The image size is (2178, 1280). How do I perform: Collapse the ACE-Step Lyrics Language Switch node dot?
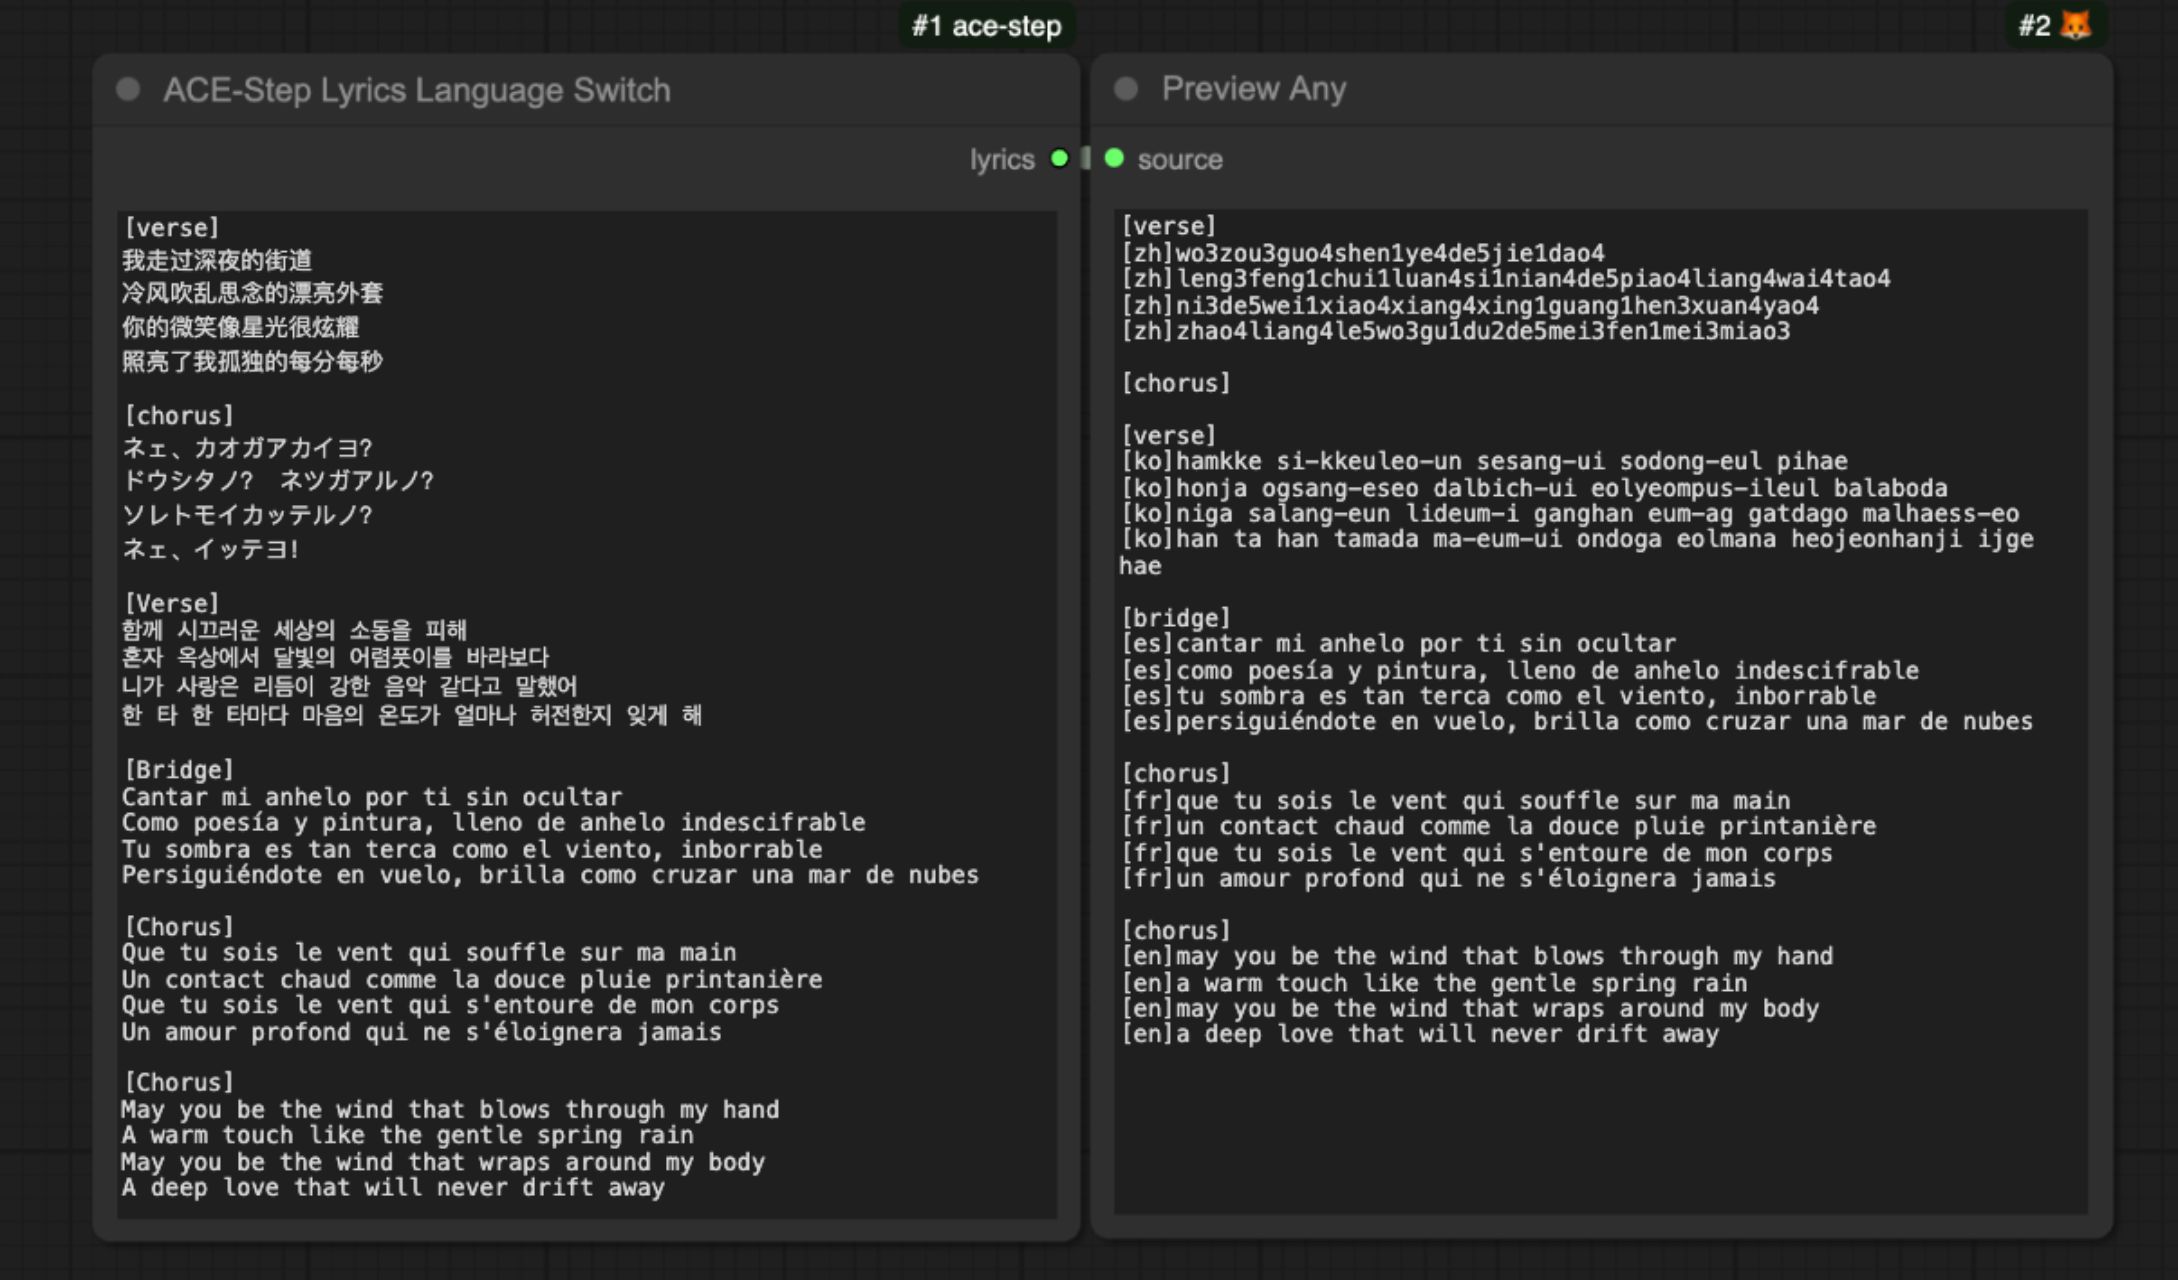coord(128,90)
